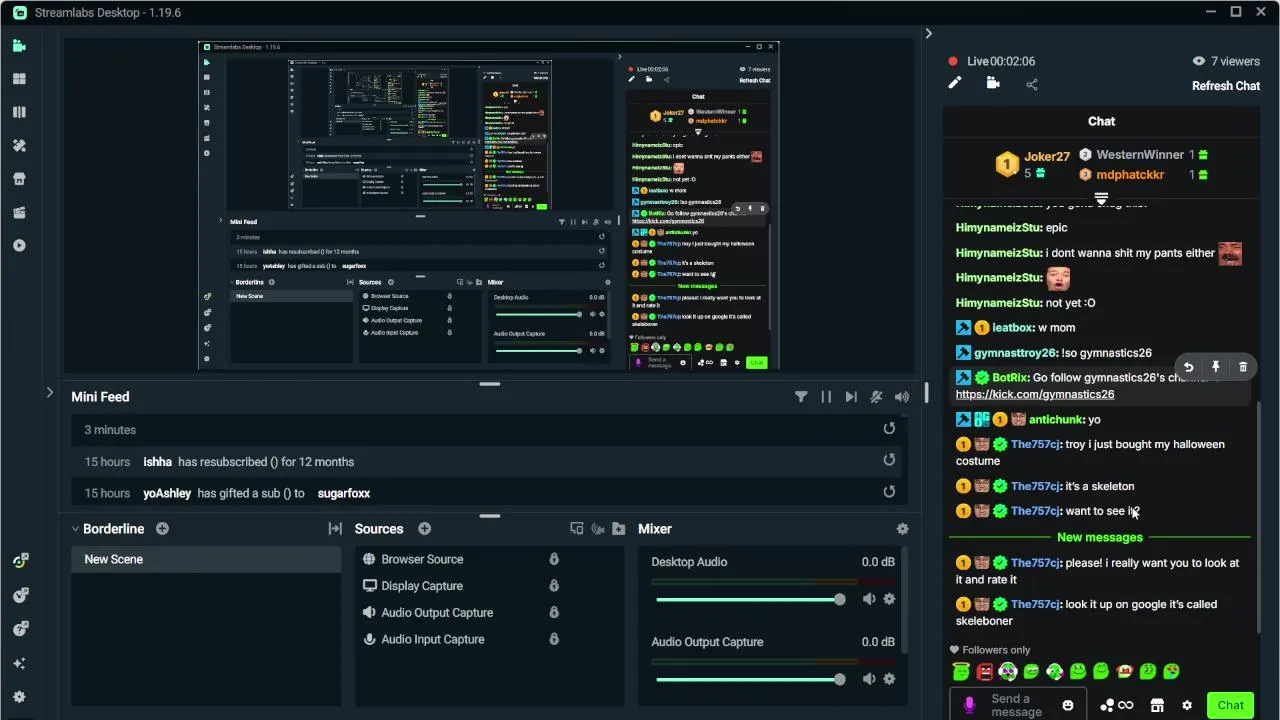1280x720 pixels.
Task: Open Settings gear at sidebar bottom
Action: tap(19, 697)
